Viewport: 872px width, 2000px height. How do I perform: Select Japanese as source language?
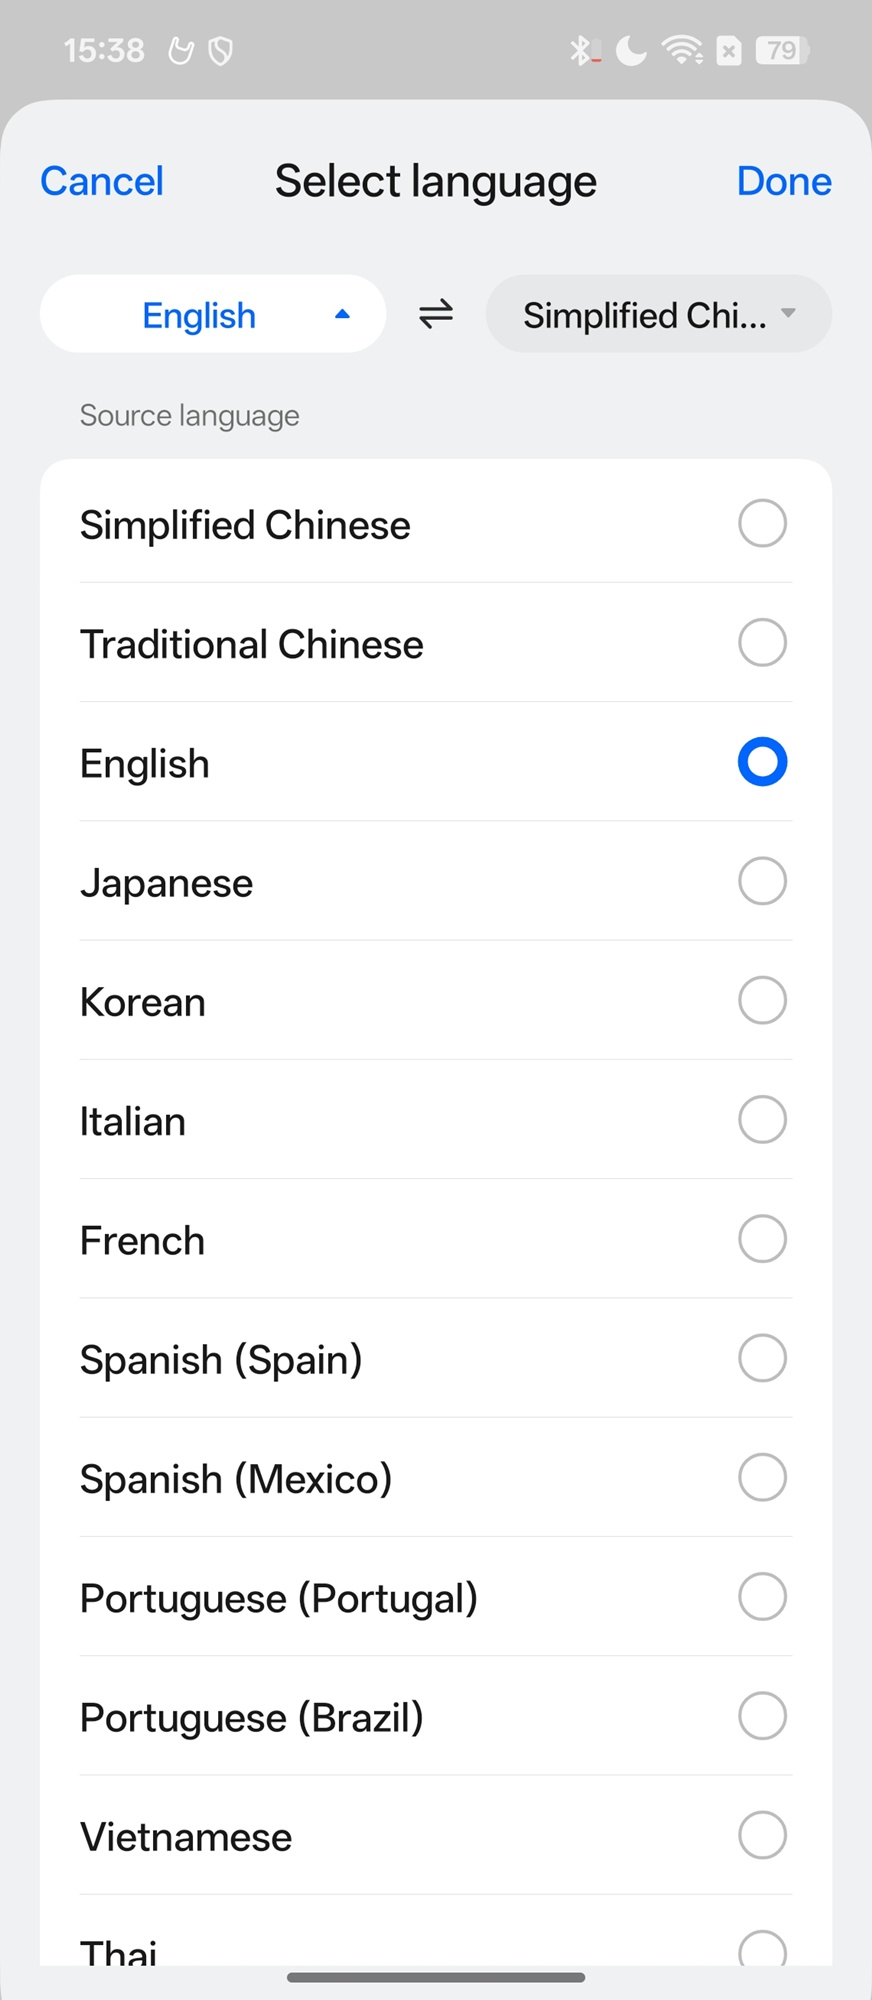(762, 882)
